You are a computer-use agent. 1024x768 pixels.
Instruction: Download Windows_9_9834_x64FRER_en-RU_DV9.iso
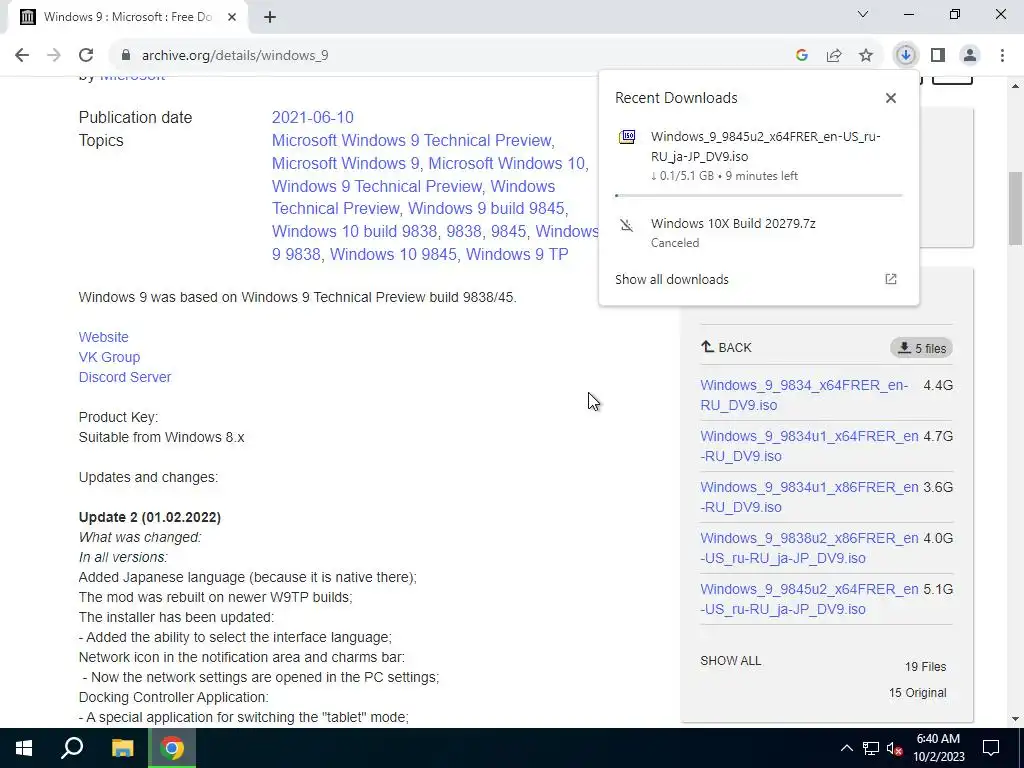click(x=804, y=395)
